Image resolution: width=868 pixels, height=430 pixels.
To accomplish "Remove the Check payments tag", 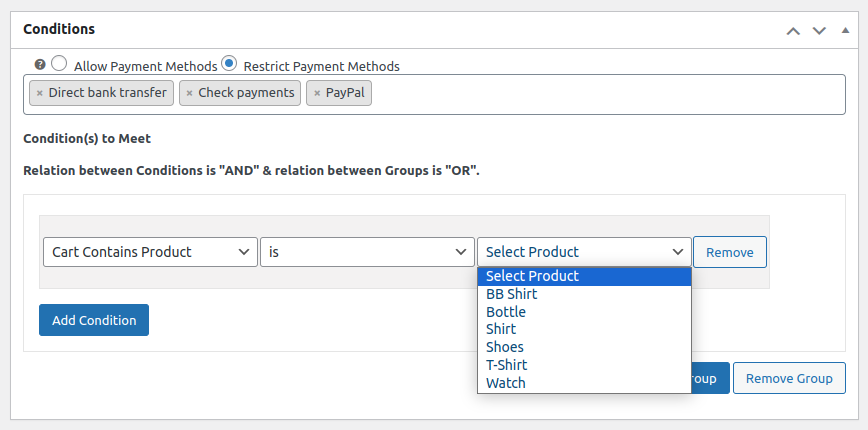I will tap(190, 93).
